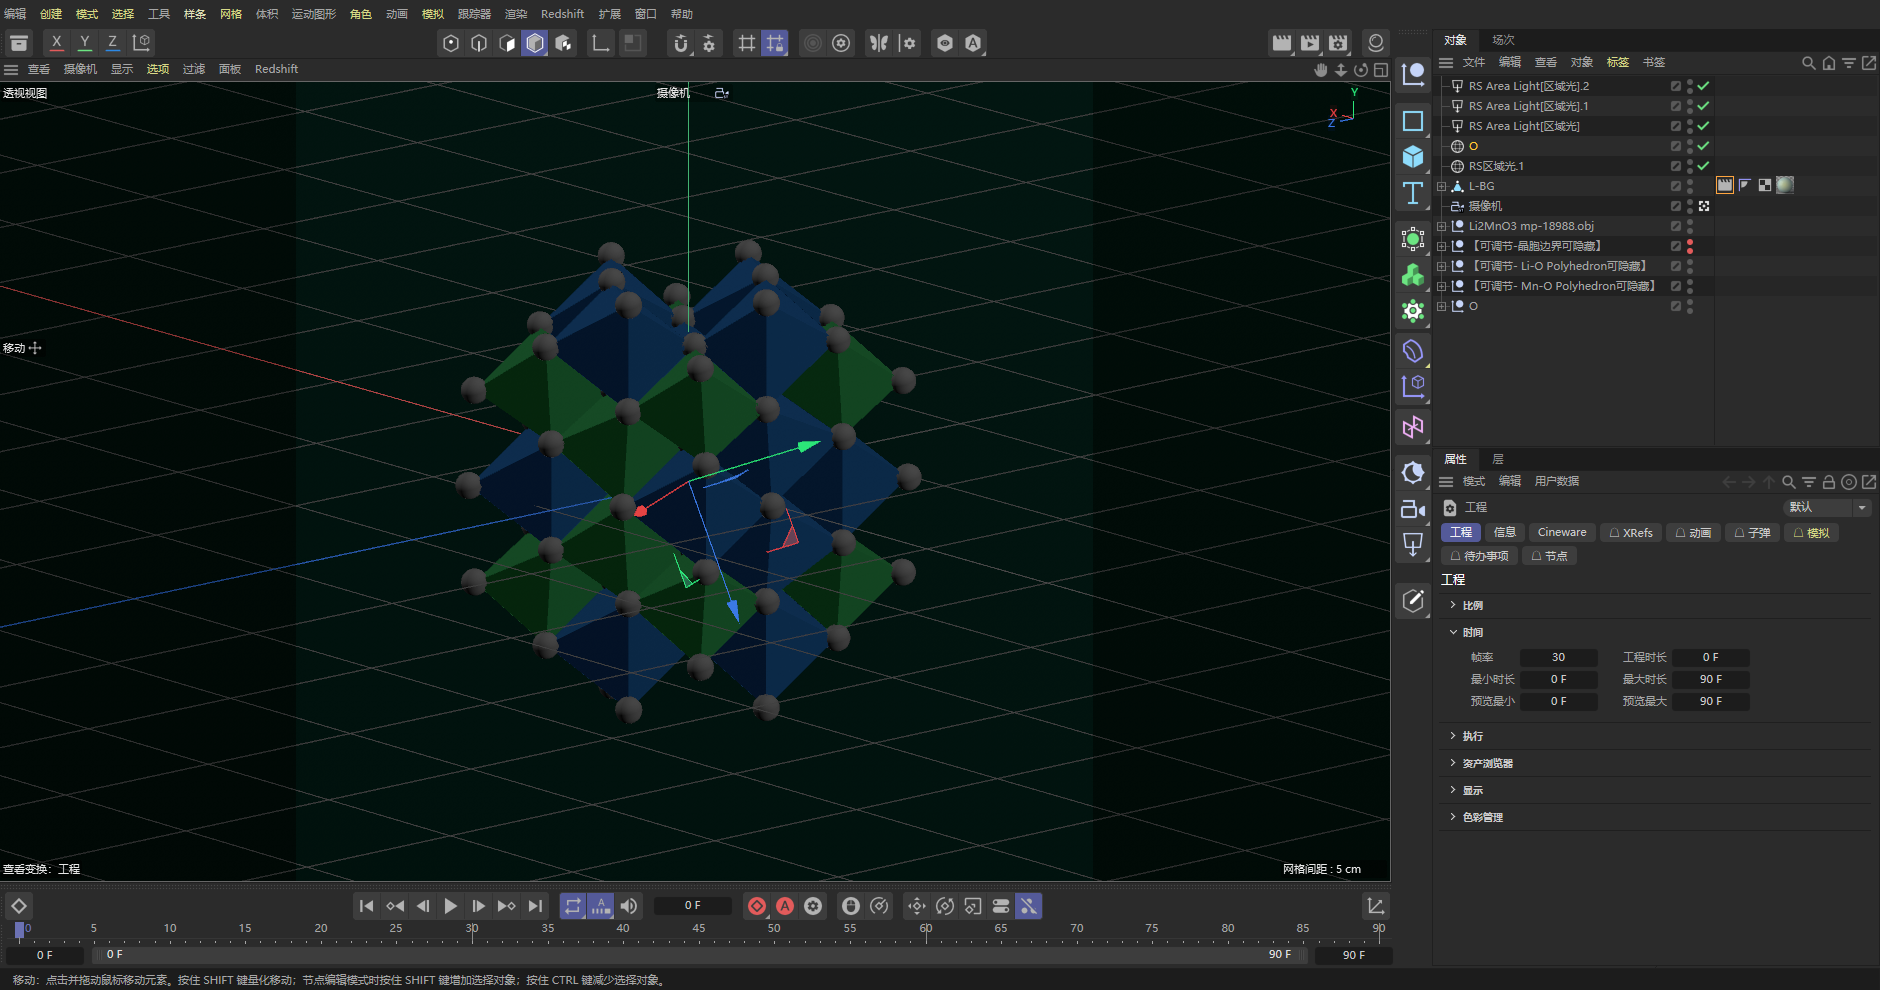This screenshot has width=1880, height=990.
Task: Switch to the 场次 tab
Action: point(1503,40)
